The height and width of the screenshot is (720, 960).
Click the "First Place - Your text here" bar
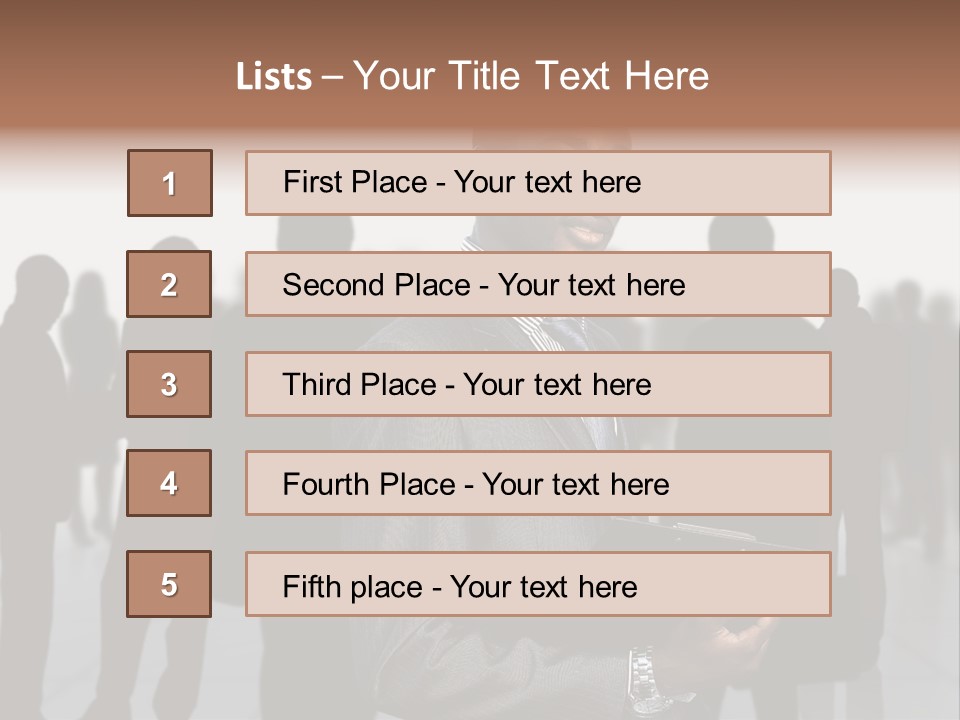(538, 183)
